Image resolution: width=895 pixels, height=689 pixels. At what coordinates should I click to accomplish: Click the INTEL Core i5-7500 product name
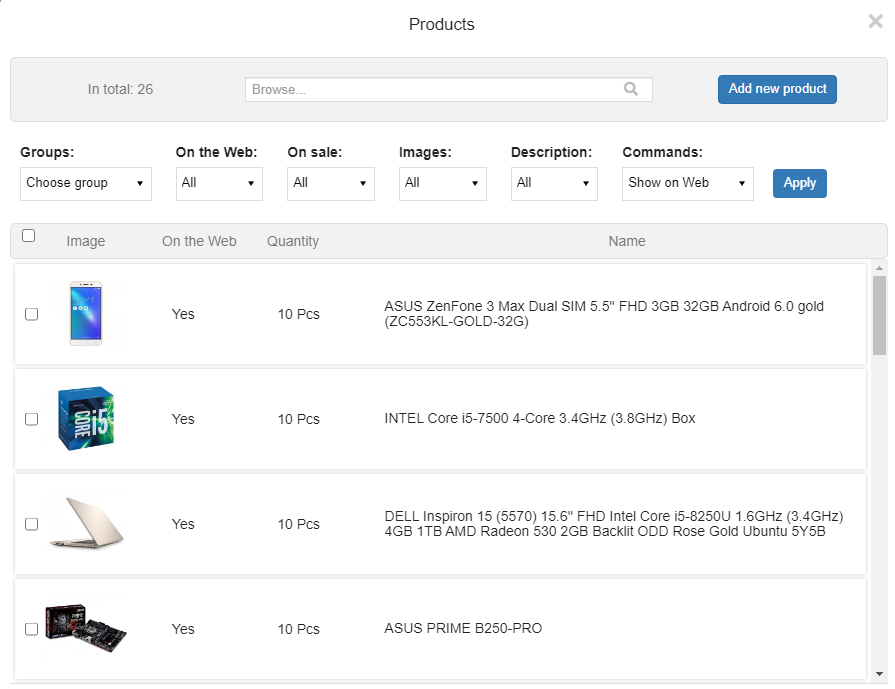pos(540,418)
